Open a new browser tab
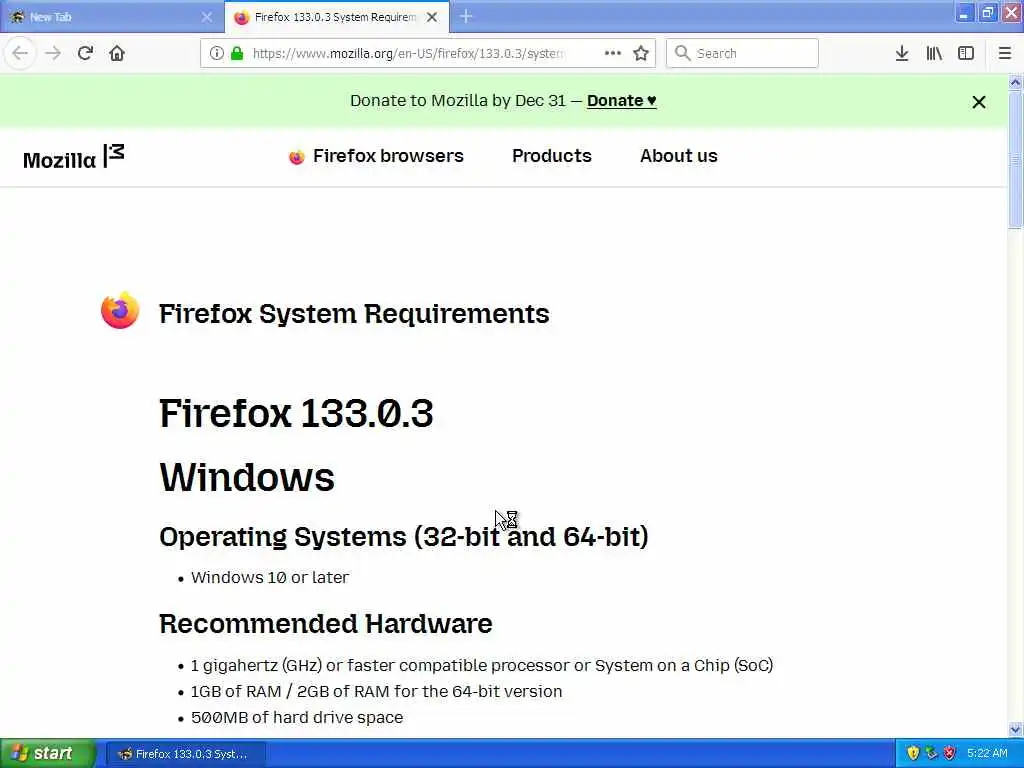Viewport: 1024px width, 768px height. tap(466, 16)
